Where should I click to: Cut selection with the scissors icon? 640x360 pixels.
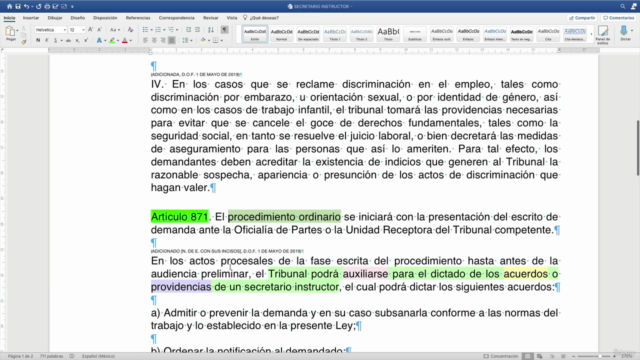[24, 29]
